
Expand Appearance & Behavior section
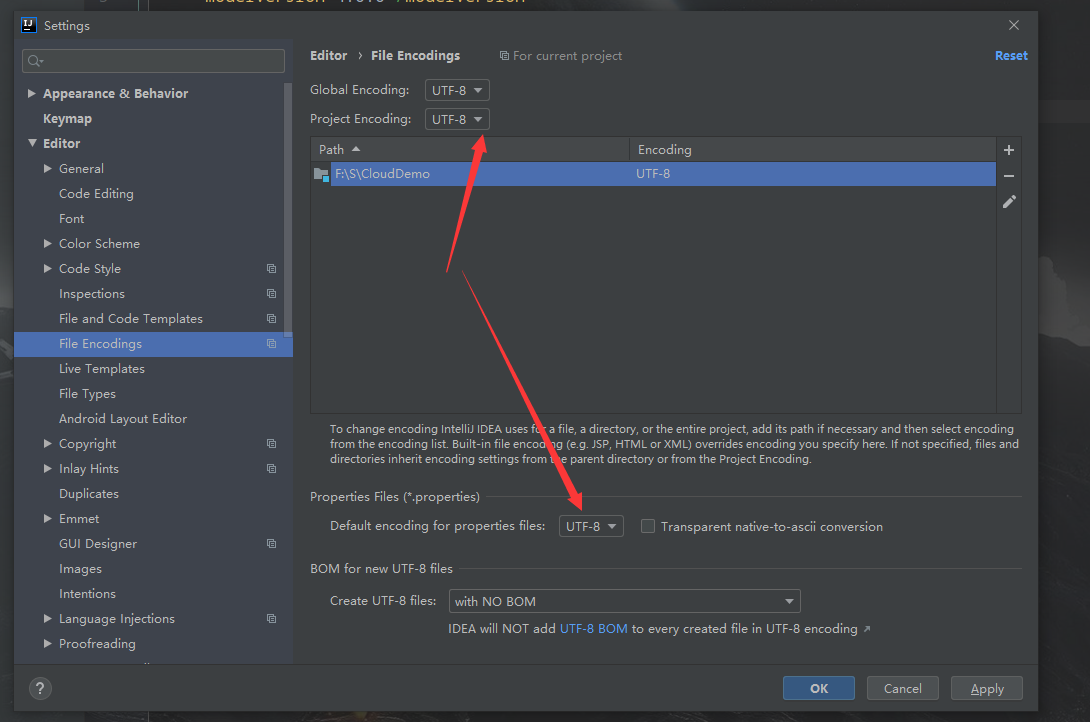coord(31,94)
